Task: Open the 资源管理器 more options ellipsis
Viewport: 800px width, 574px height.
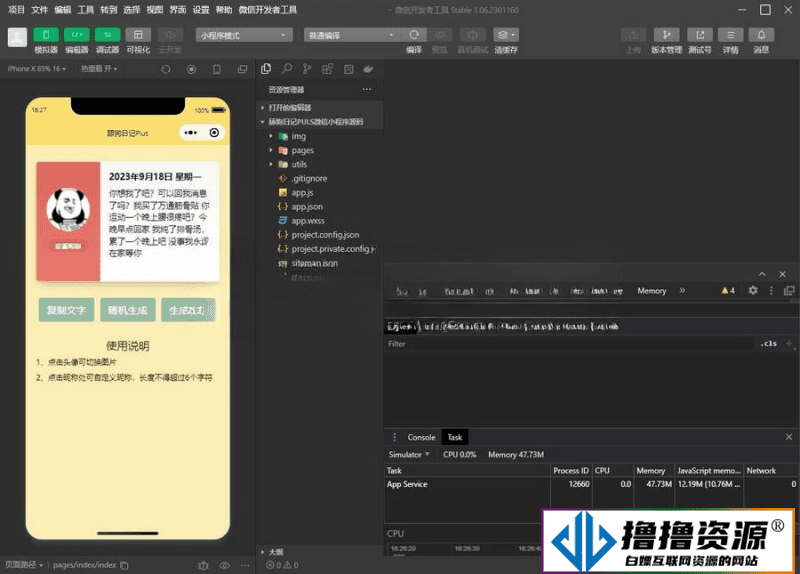Action: coord(367,89)
